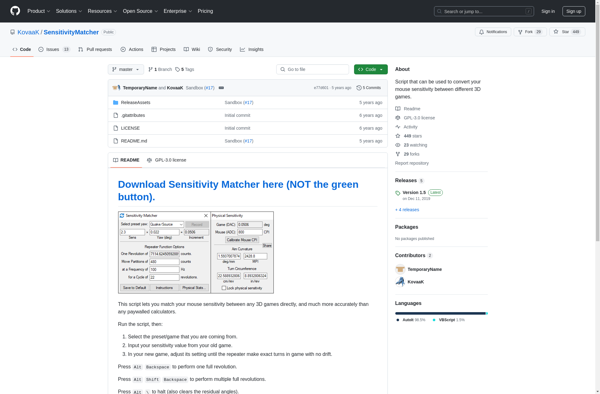Viewport: 600px width, 394px height.
Task: Open the green Code dropdown button
Action: pos(370,69)
